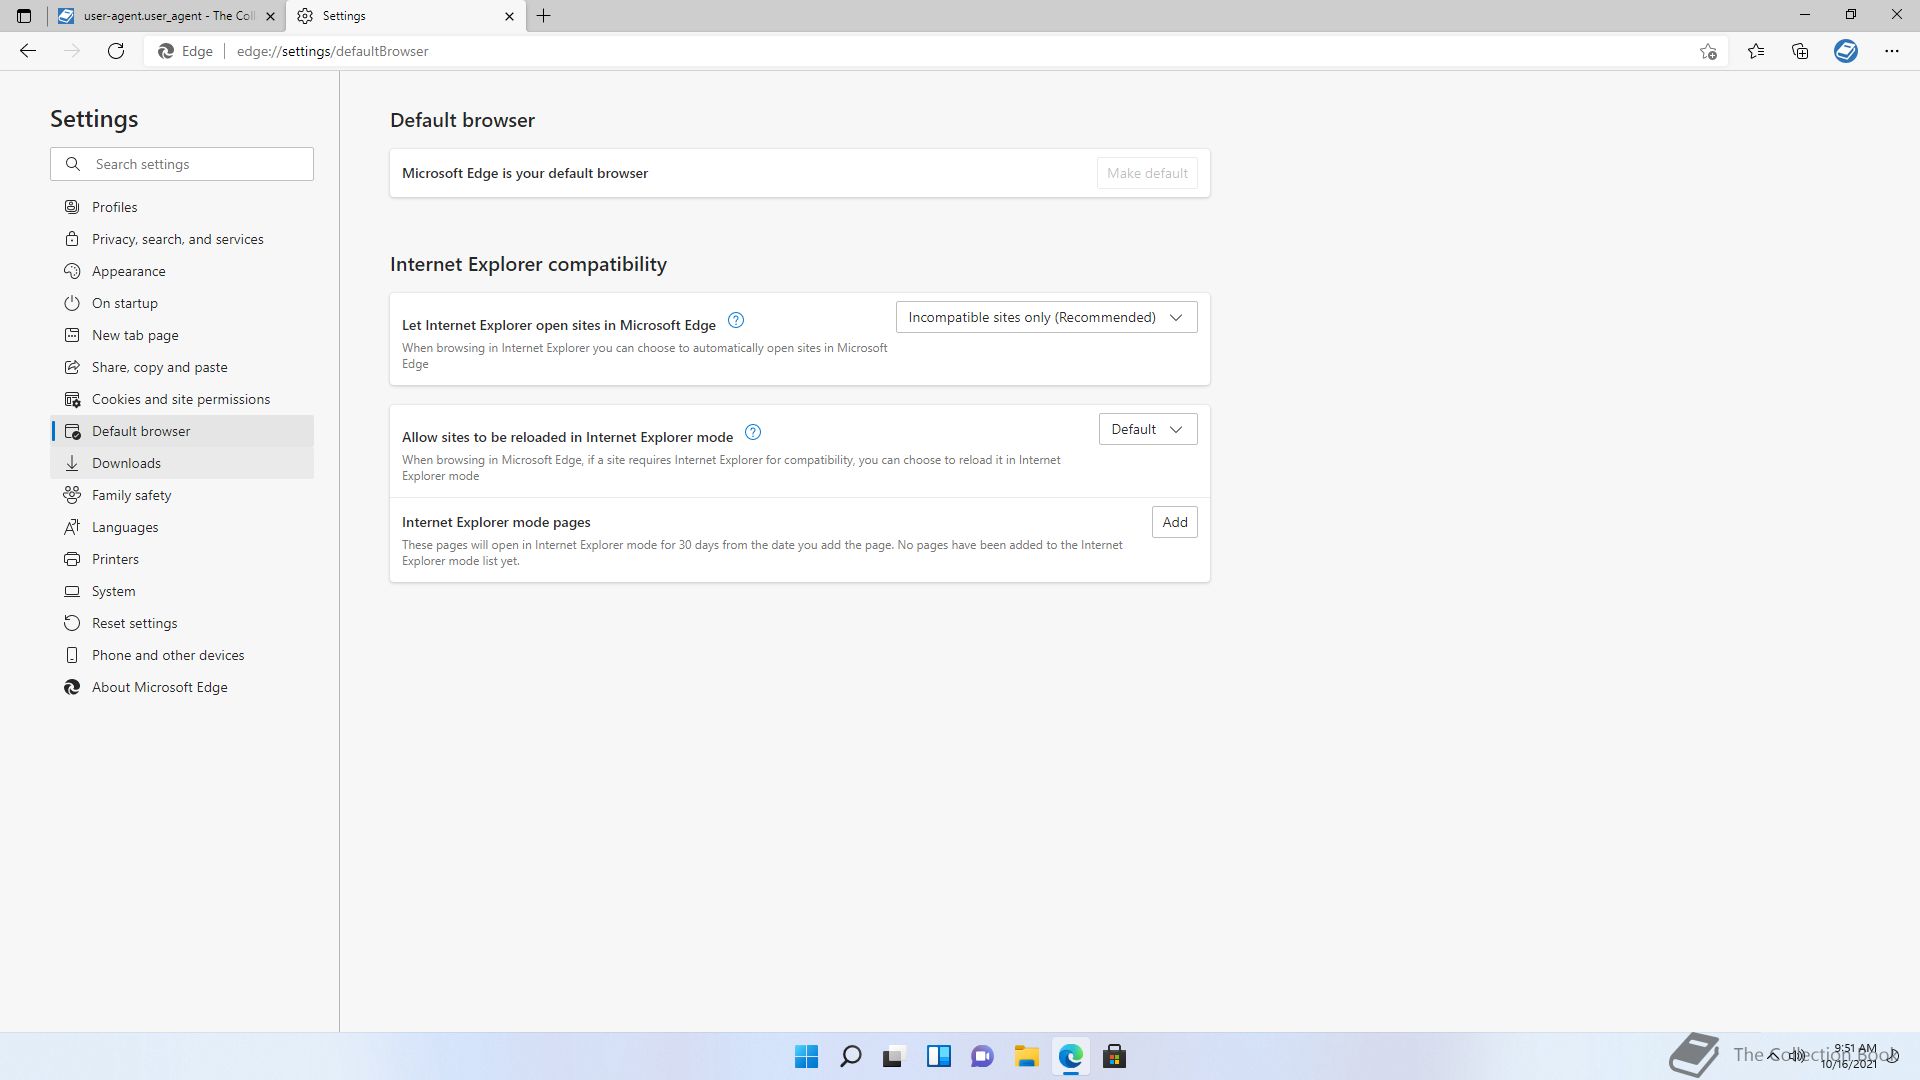Open Privacy, search, and services settings
The height and width of the screenshot is (1080, 1920).
pyautogui.click(x=182, y=239)
